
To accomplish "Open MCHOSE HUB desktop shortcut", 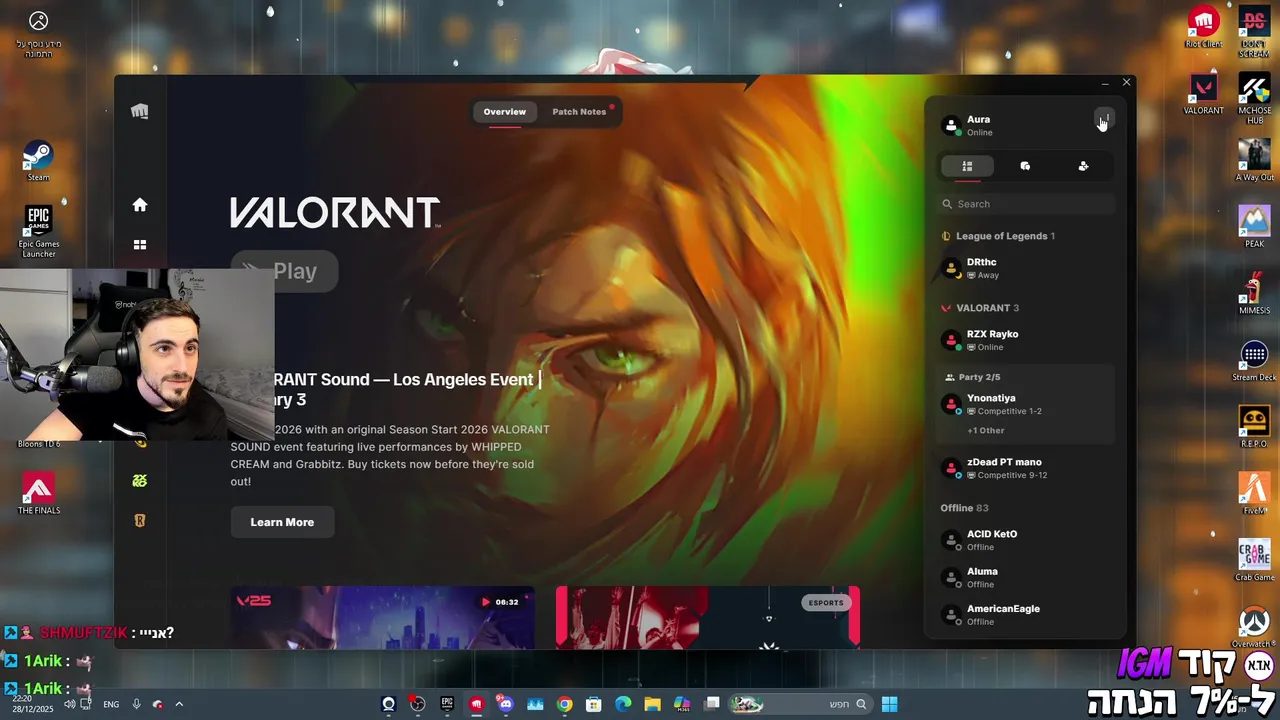I will point(1254,99).
